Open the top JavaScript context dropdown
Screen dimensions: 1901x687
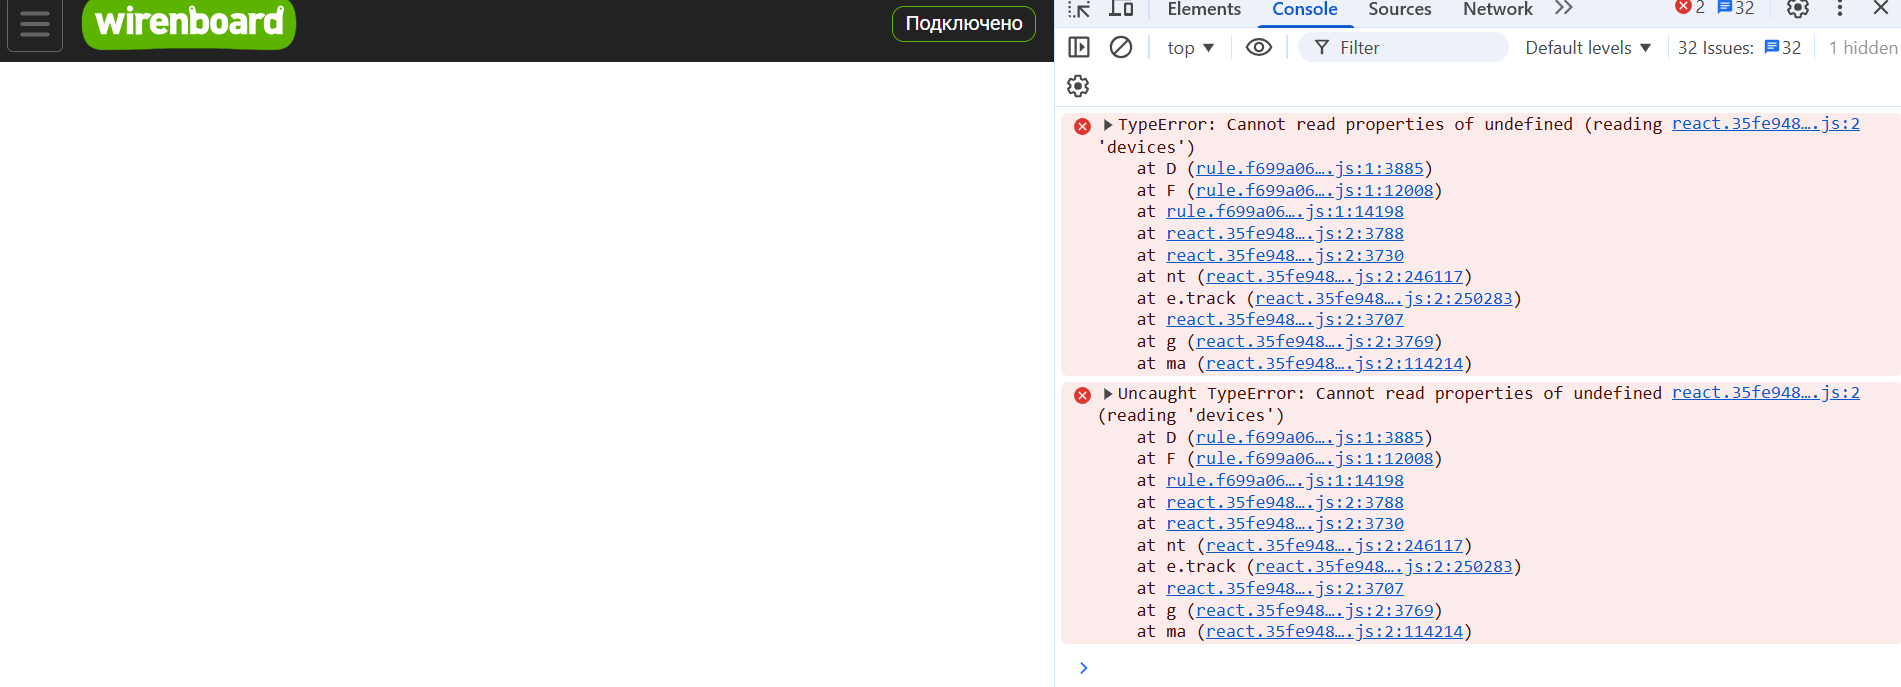pos(1190,48)
